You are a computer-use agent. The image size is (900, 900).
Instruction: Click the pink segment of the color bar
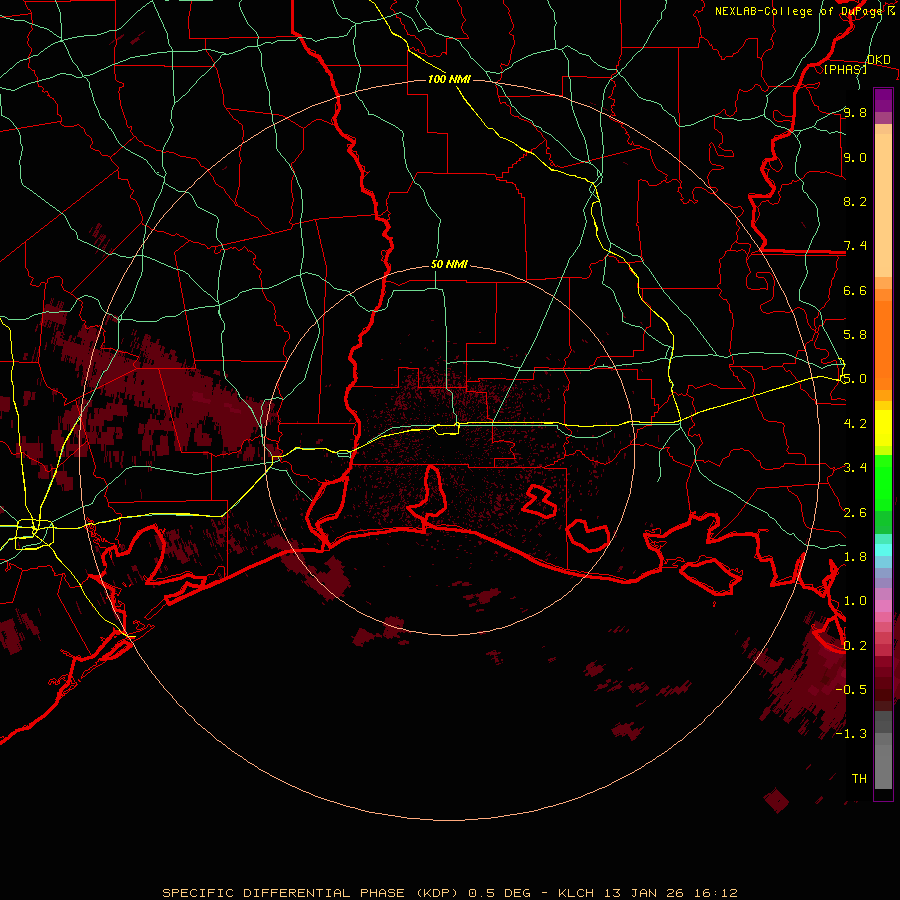click(883, 606)
